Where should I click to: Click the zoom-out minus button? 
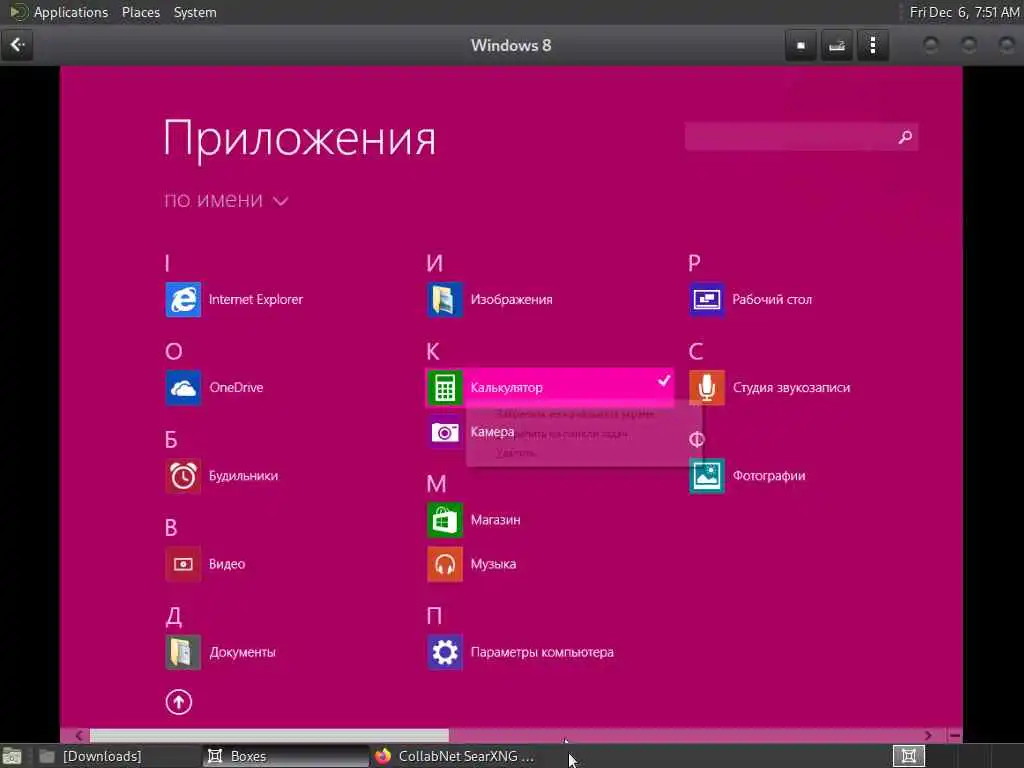pyautogui.click(x=955, y=735)
